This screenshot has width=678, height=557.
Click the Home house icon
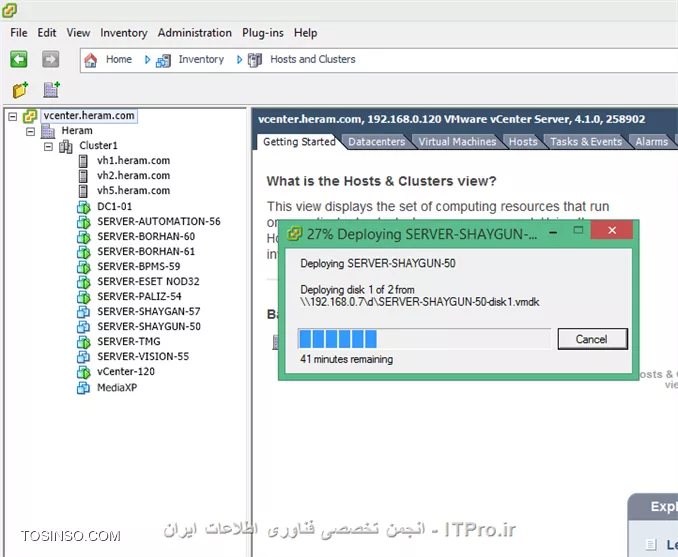pos(90,60)
